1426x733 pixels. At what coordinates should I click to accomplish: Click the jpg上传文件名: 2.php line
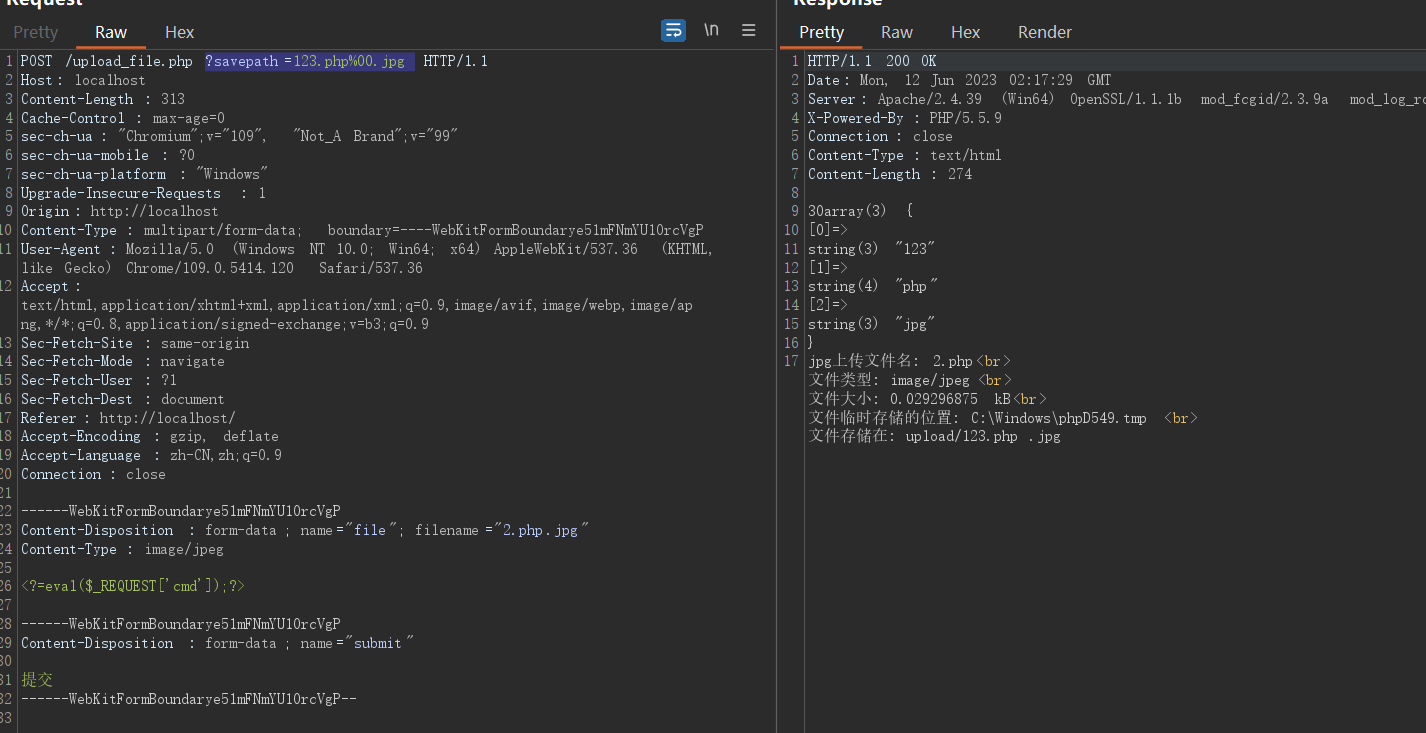click(910, 361)
